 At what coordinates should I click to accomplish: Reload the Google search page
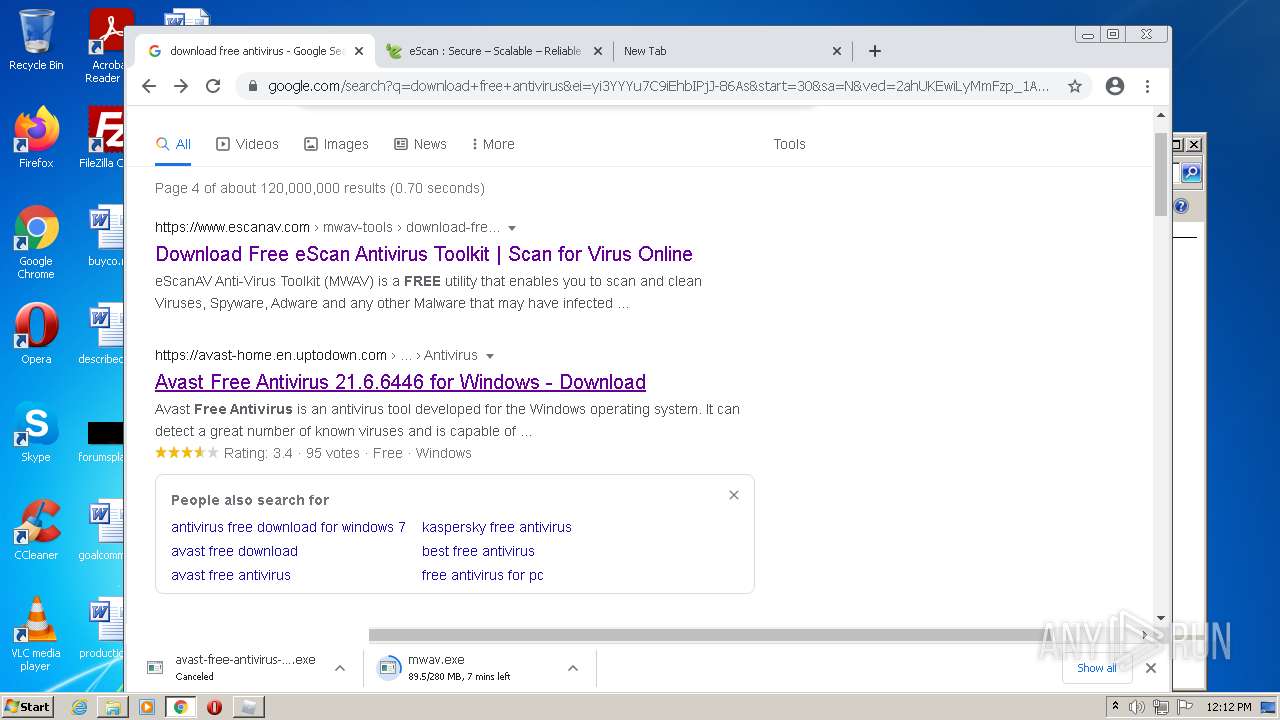coord(213,86)
